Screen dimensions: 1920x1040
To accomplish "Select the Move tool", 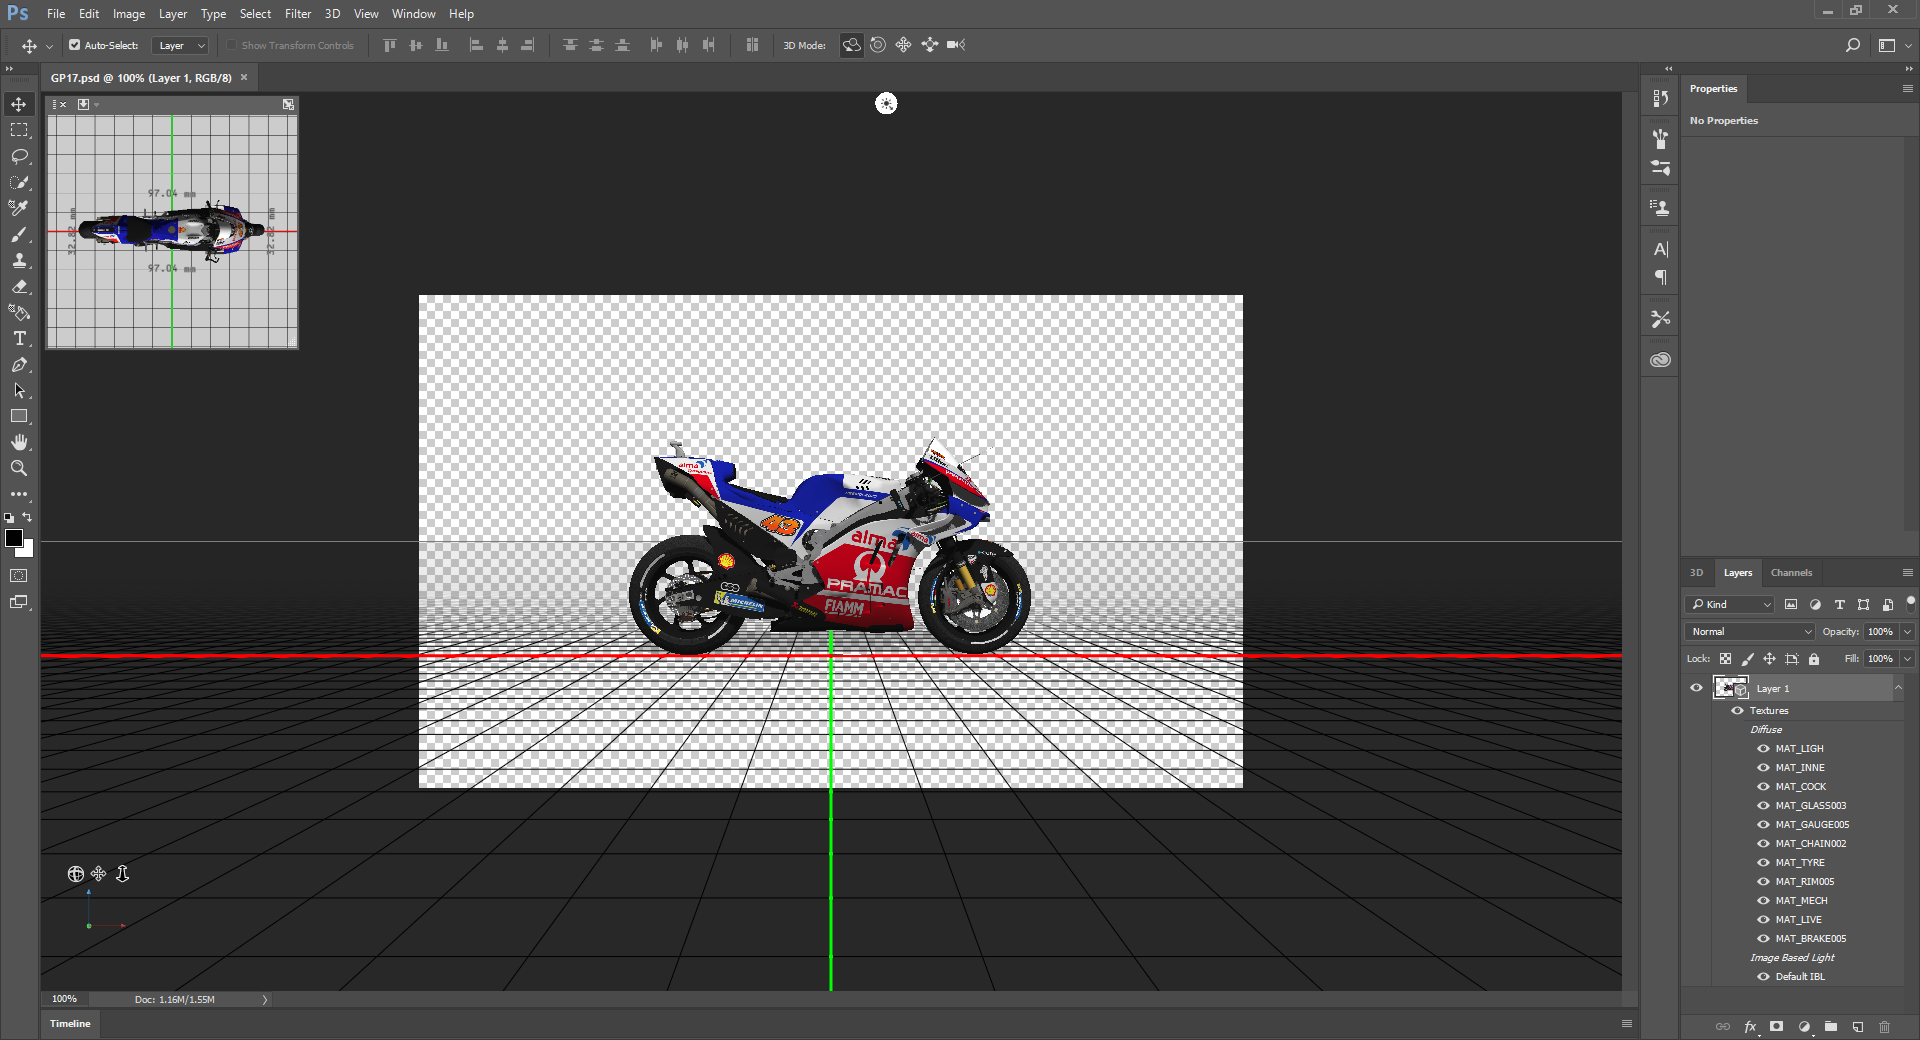I will click(19, 104).
